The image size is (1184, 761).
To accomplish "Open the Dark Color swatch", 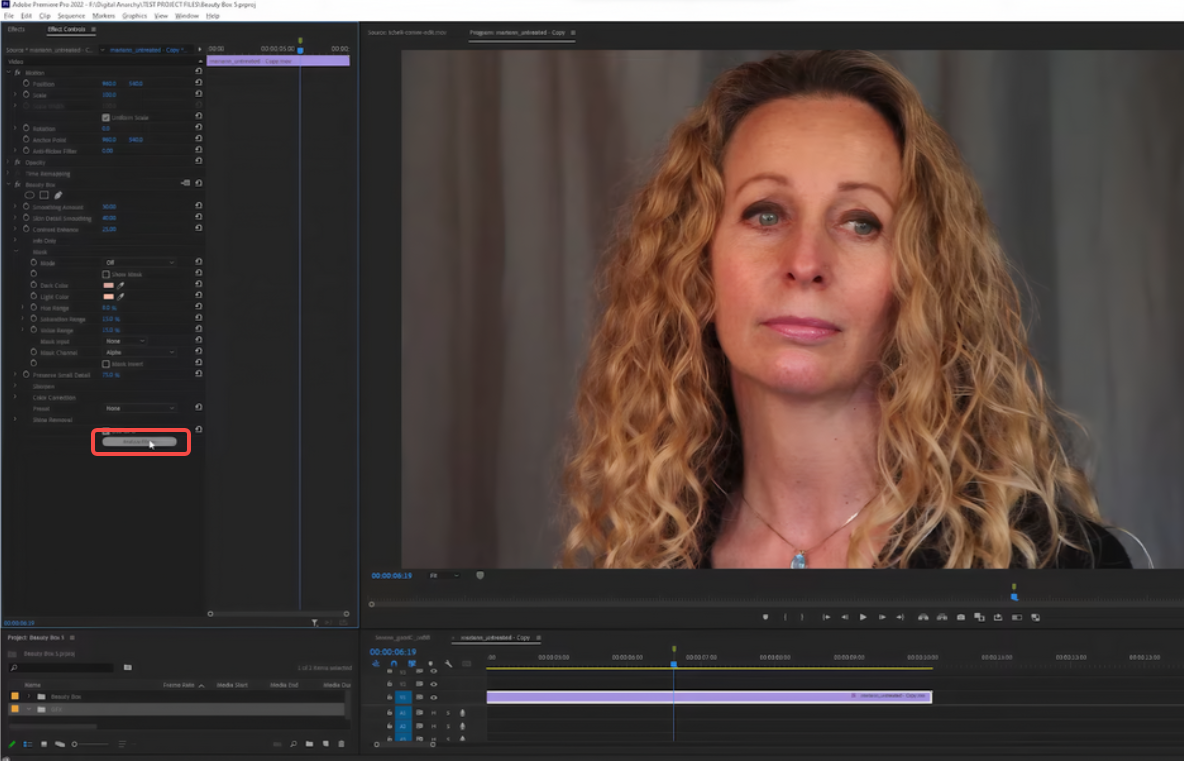I will [109, 285].
